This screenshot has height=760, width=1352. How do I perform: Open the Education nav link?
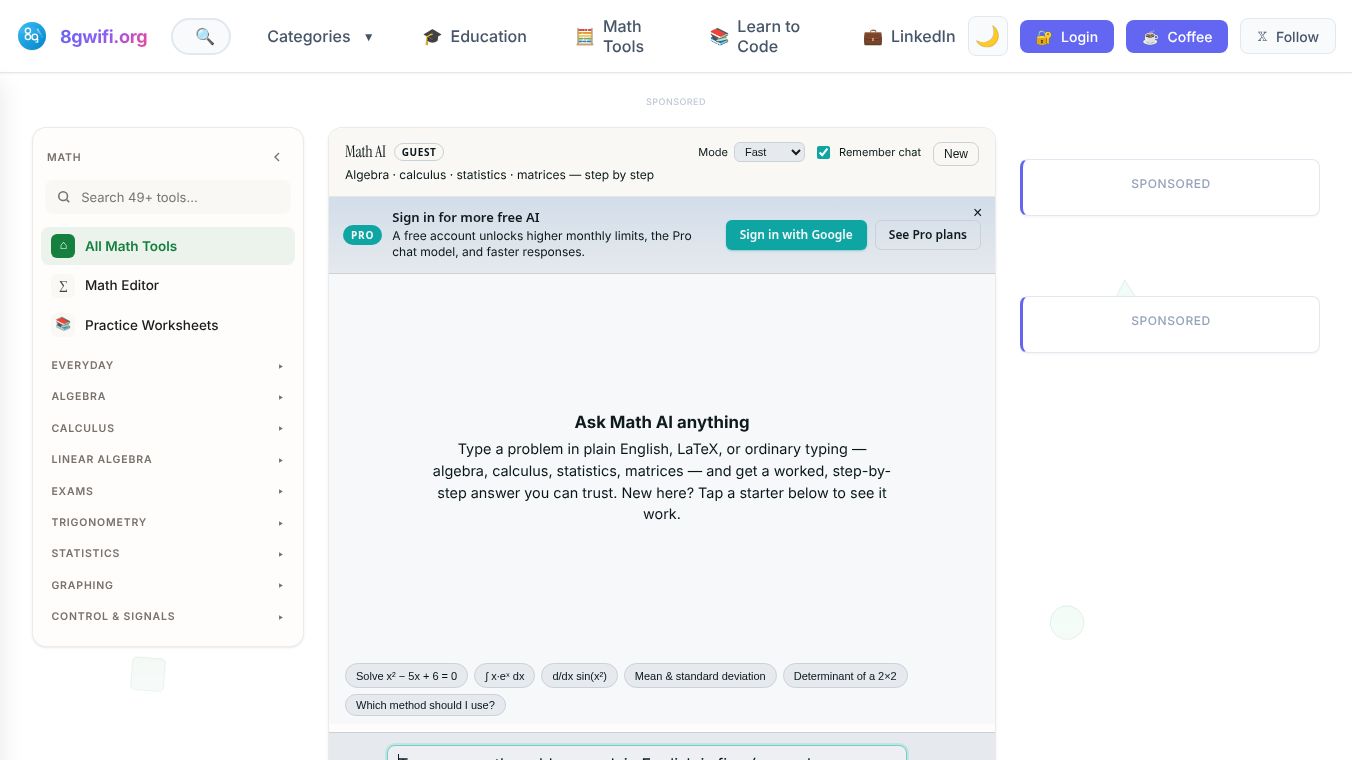pos(475,37)
